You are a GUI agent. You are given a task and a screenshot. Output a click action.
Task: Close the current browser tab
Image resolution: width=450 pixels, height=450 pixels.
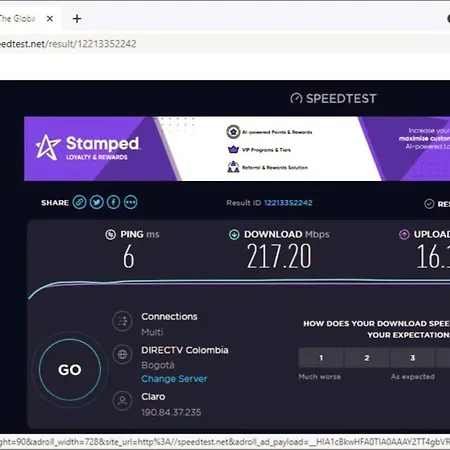tap(50, 19)
